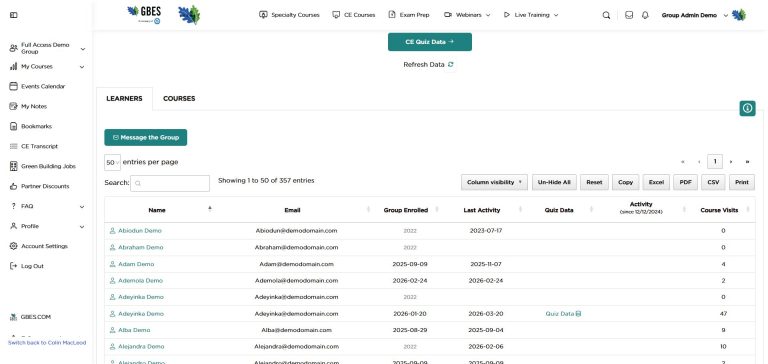
Task: Click the CE Quiz Data button
Action: [430, 42]
